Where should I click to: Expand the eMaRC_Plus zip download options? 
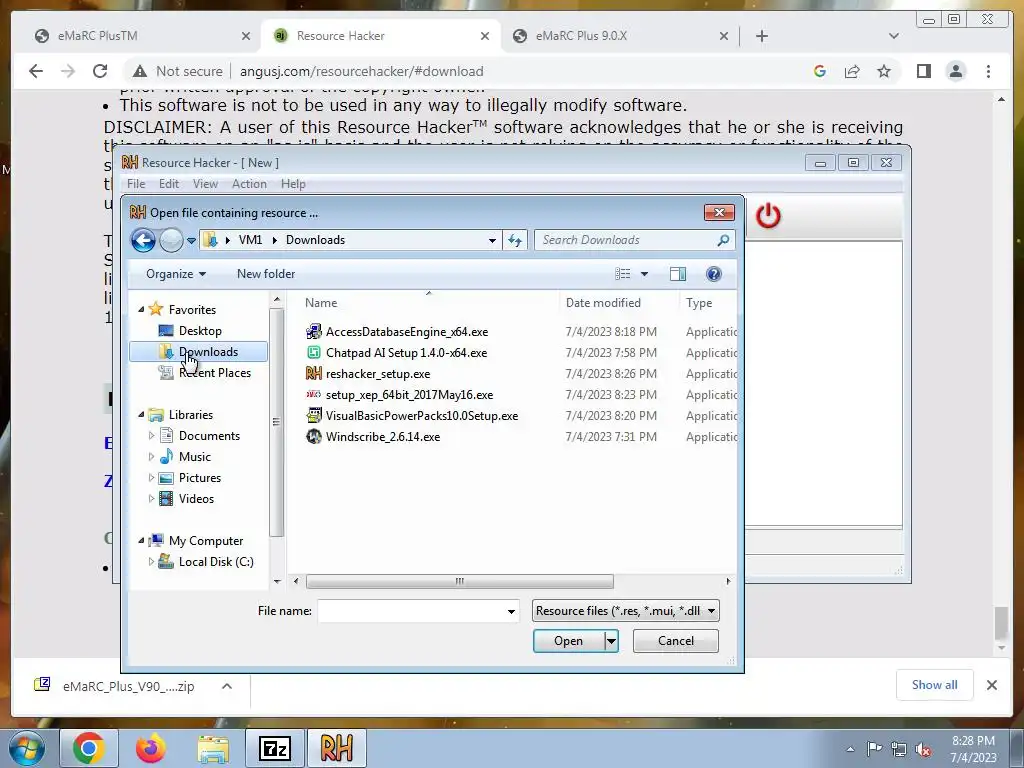[x=227, y=686]
